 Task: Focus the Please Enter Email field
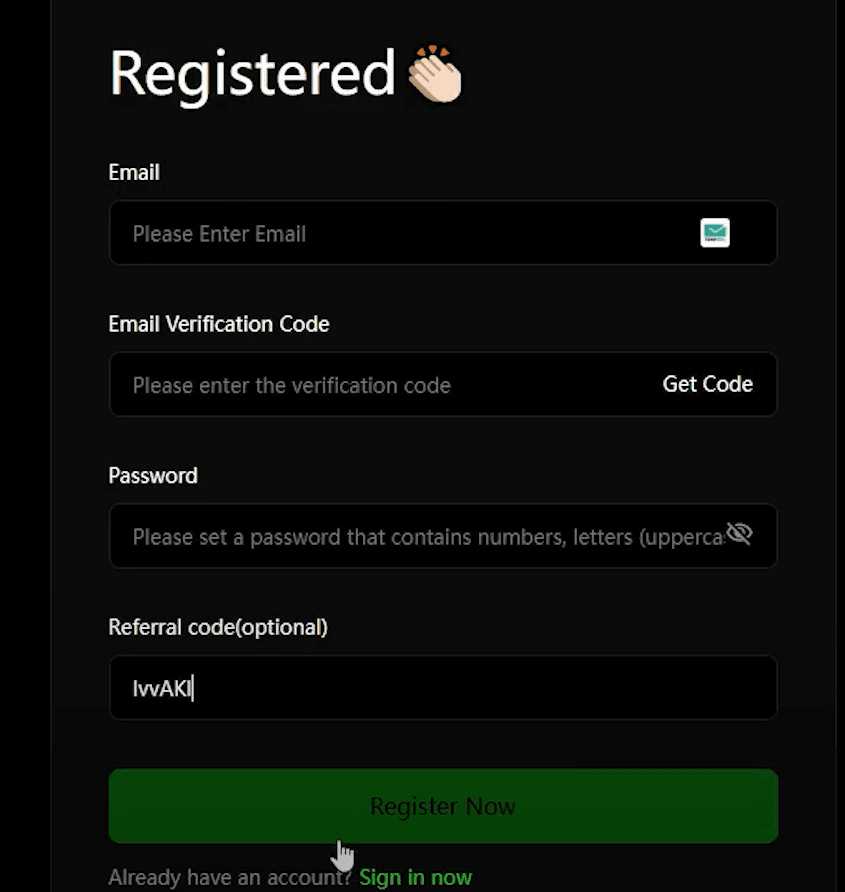pyautogui.click(x=443, y=233)
